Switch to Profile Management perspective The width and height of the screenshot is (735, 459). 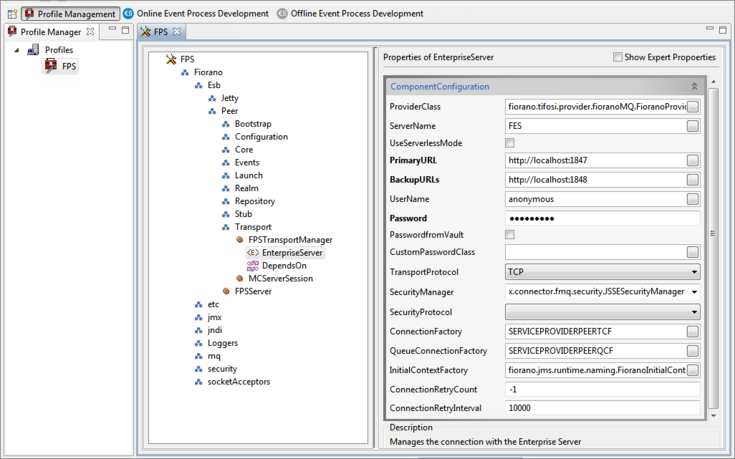click(70, 14)
